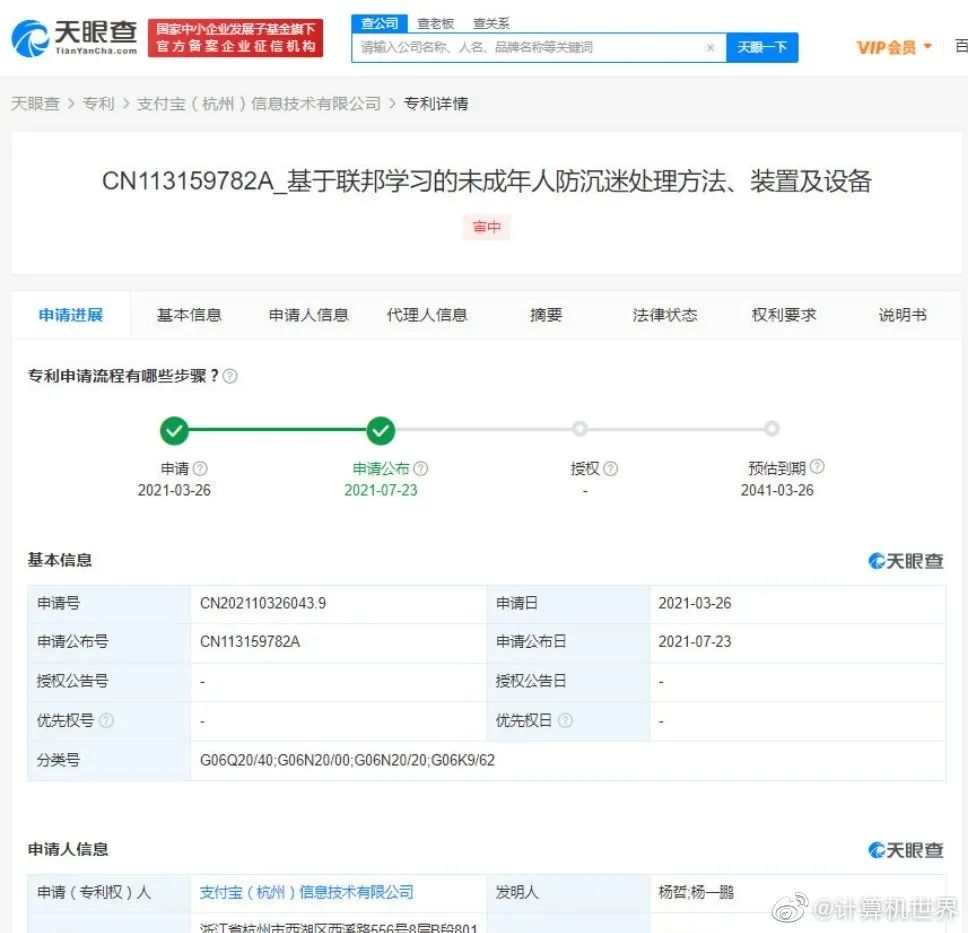Select publication number CN113159782A in table
This screenshot has height=933, width=968.
coord(250,642)
